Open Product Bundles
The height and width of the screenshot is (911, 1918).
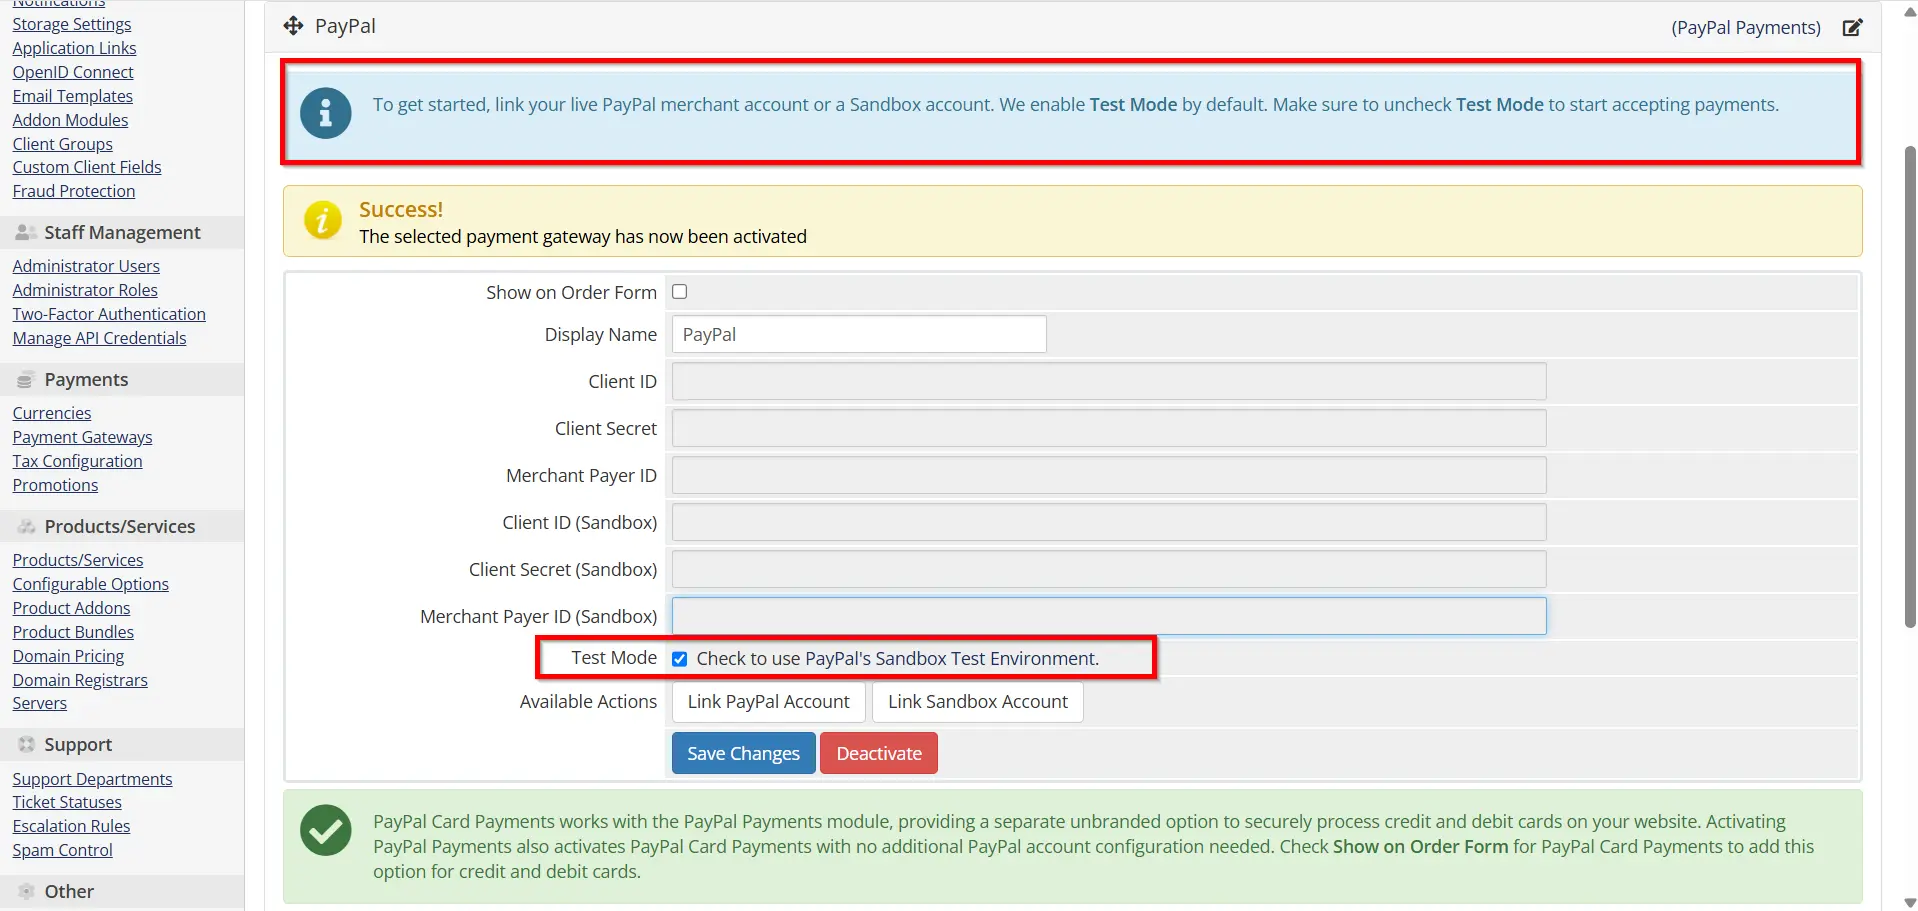73,632
